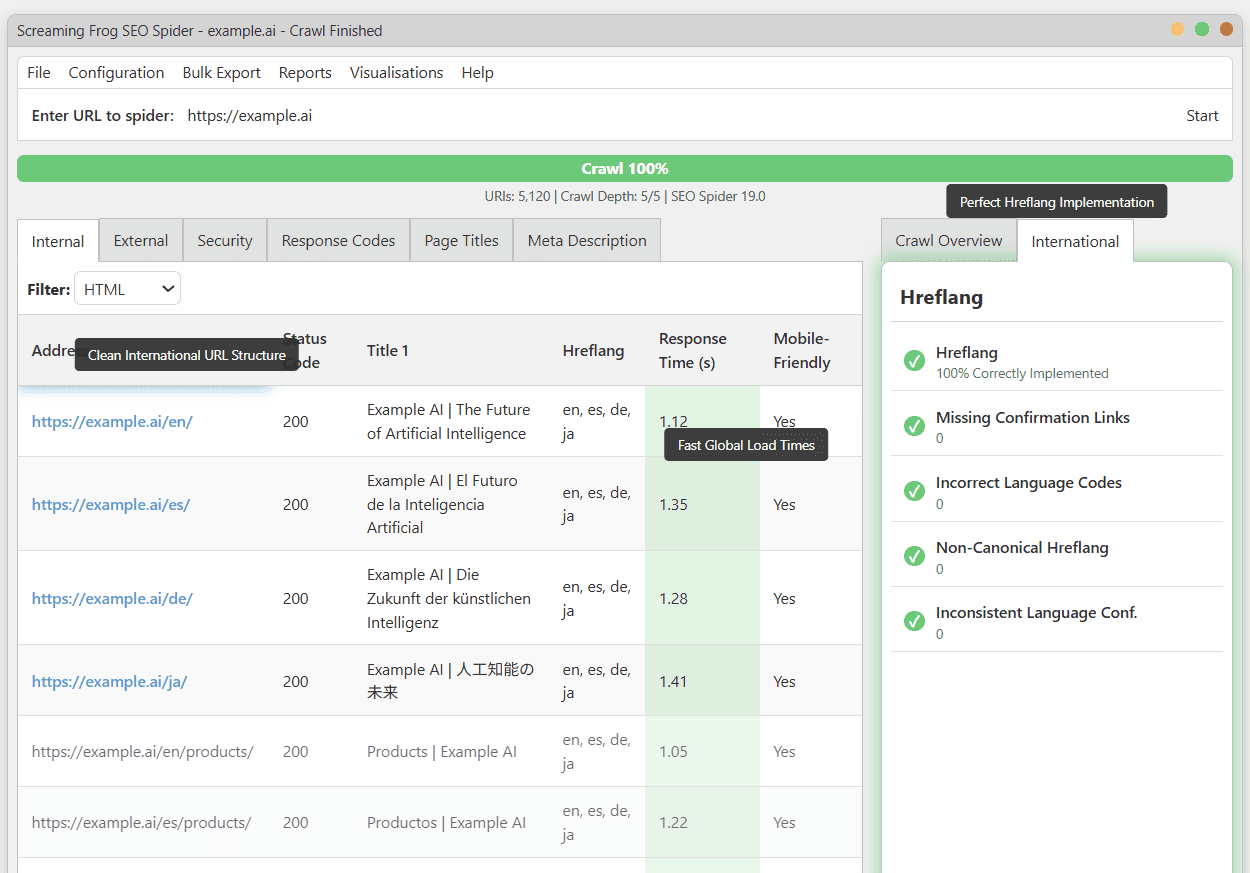Select the https://example.ai/es/products/ address cell

[x=141, y=823]
